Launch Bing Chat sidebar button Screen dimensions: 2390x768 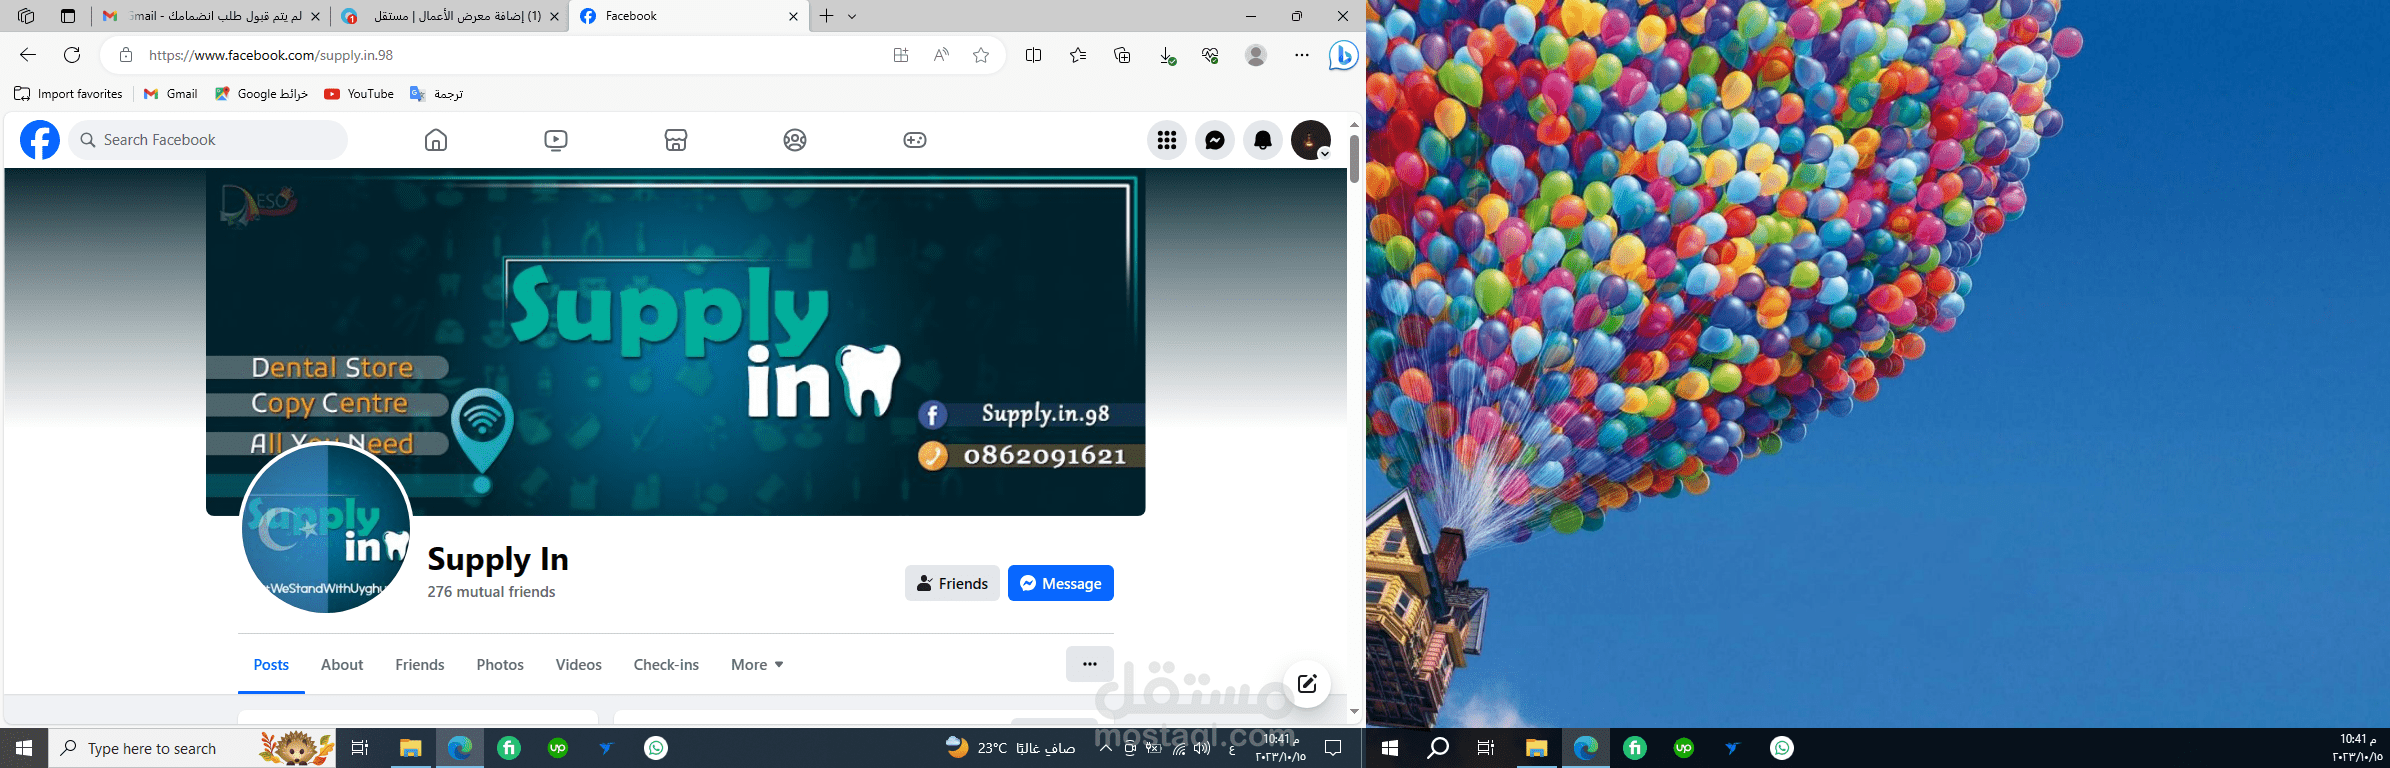[x=1343, y=55]
